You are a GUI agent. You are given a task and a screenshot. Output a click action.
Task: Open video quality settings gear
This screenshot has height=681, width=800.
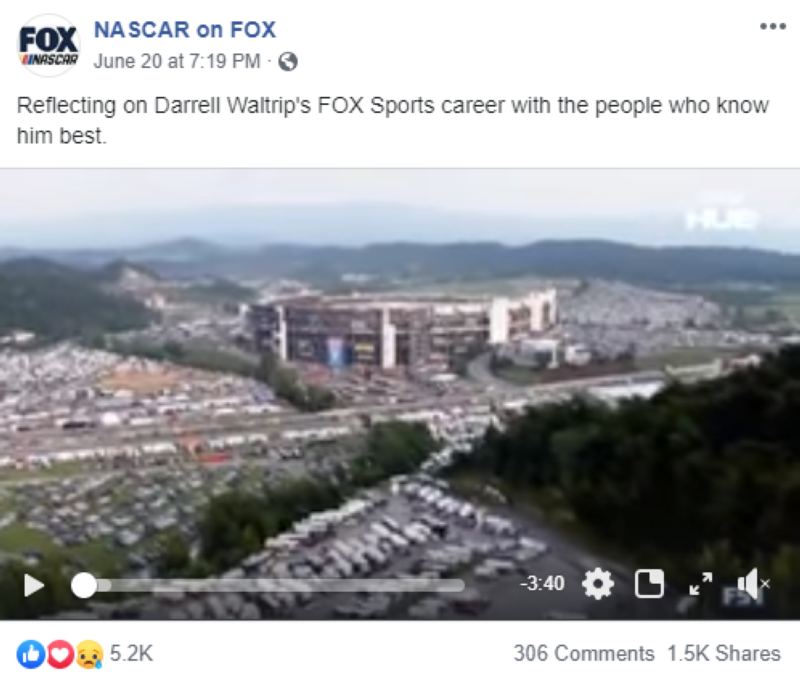pyautogui.click(x=597, y=584)
